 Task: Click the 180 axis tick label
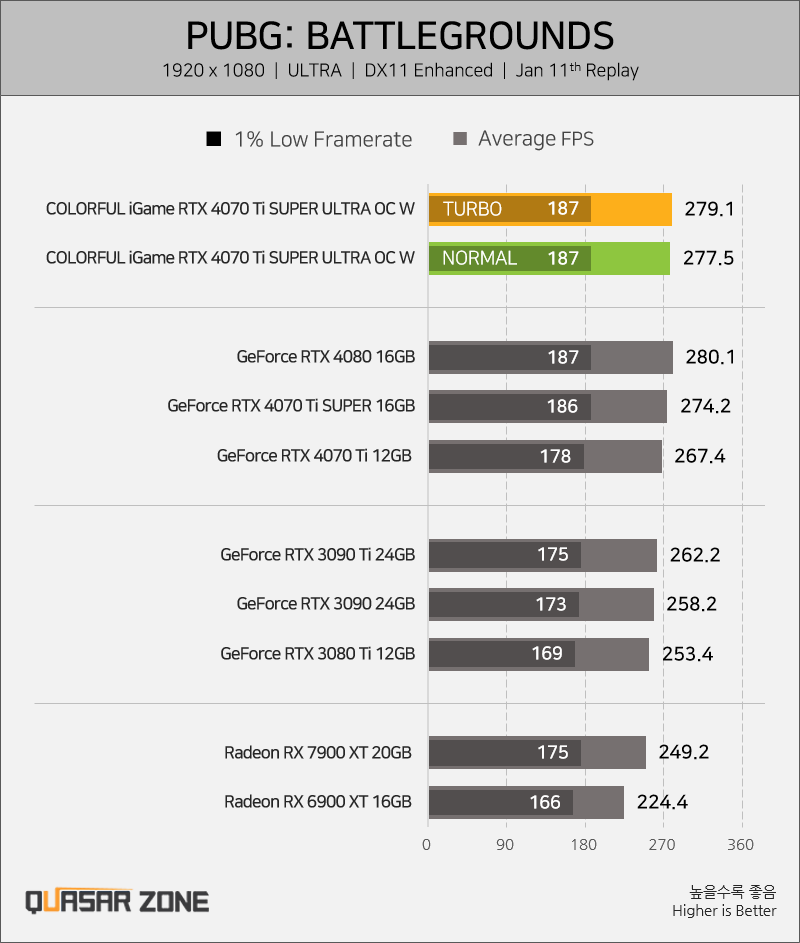pyautogui.click(x=583, y=845)
